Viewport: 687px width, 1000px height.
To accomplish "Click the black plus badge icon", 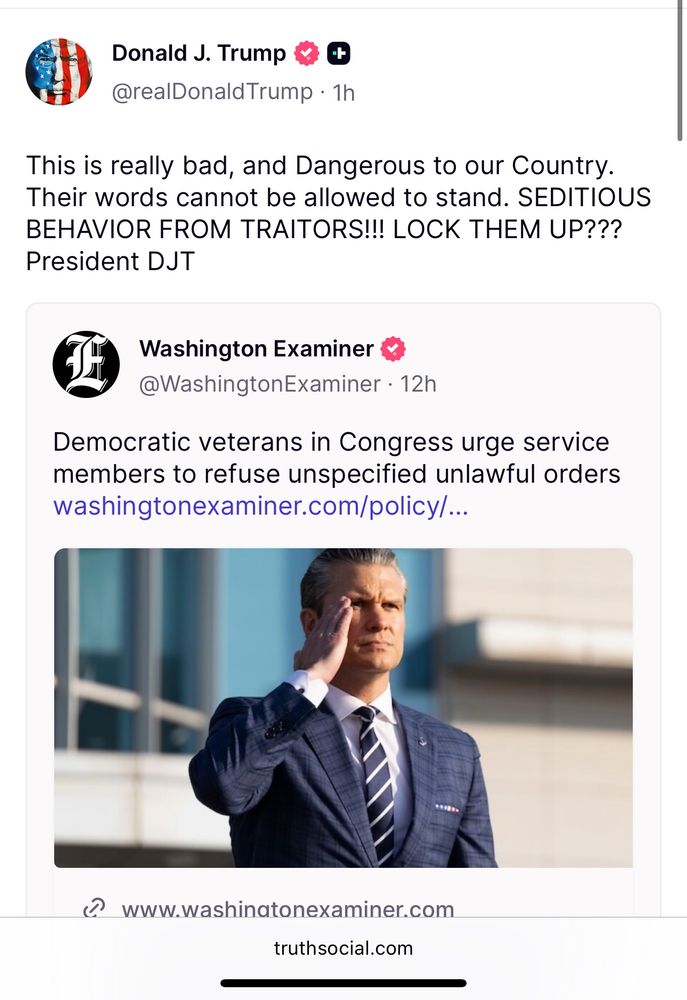I will coord(339,54).
